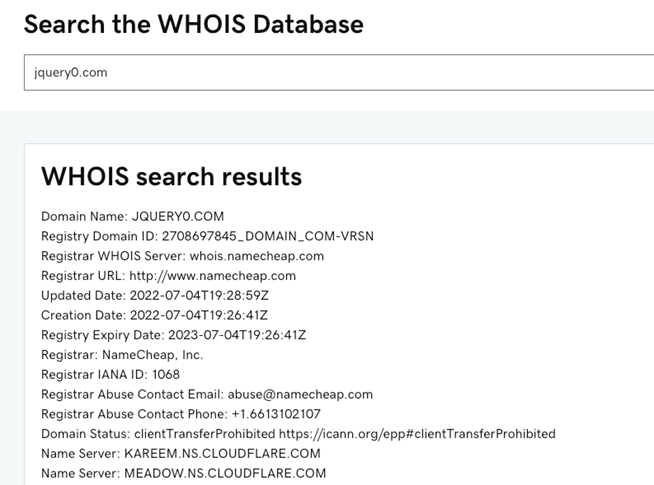Open the http://www.namecheap.com registrar URL
This screenshot has height=485, width=654.
[213, 276]
